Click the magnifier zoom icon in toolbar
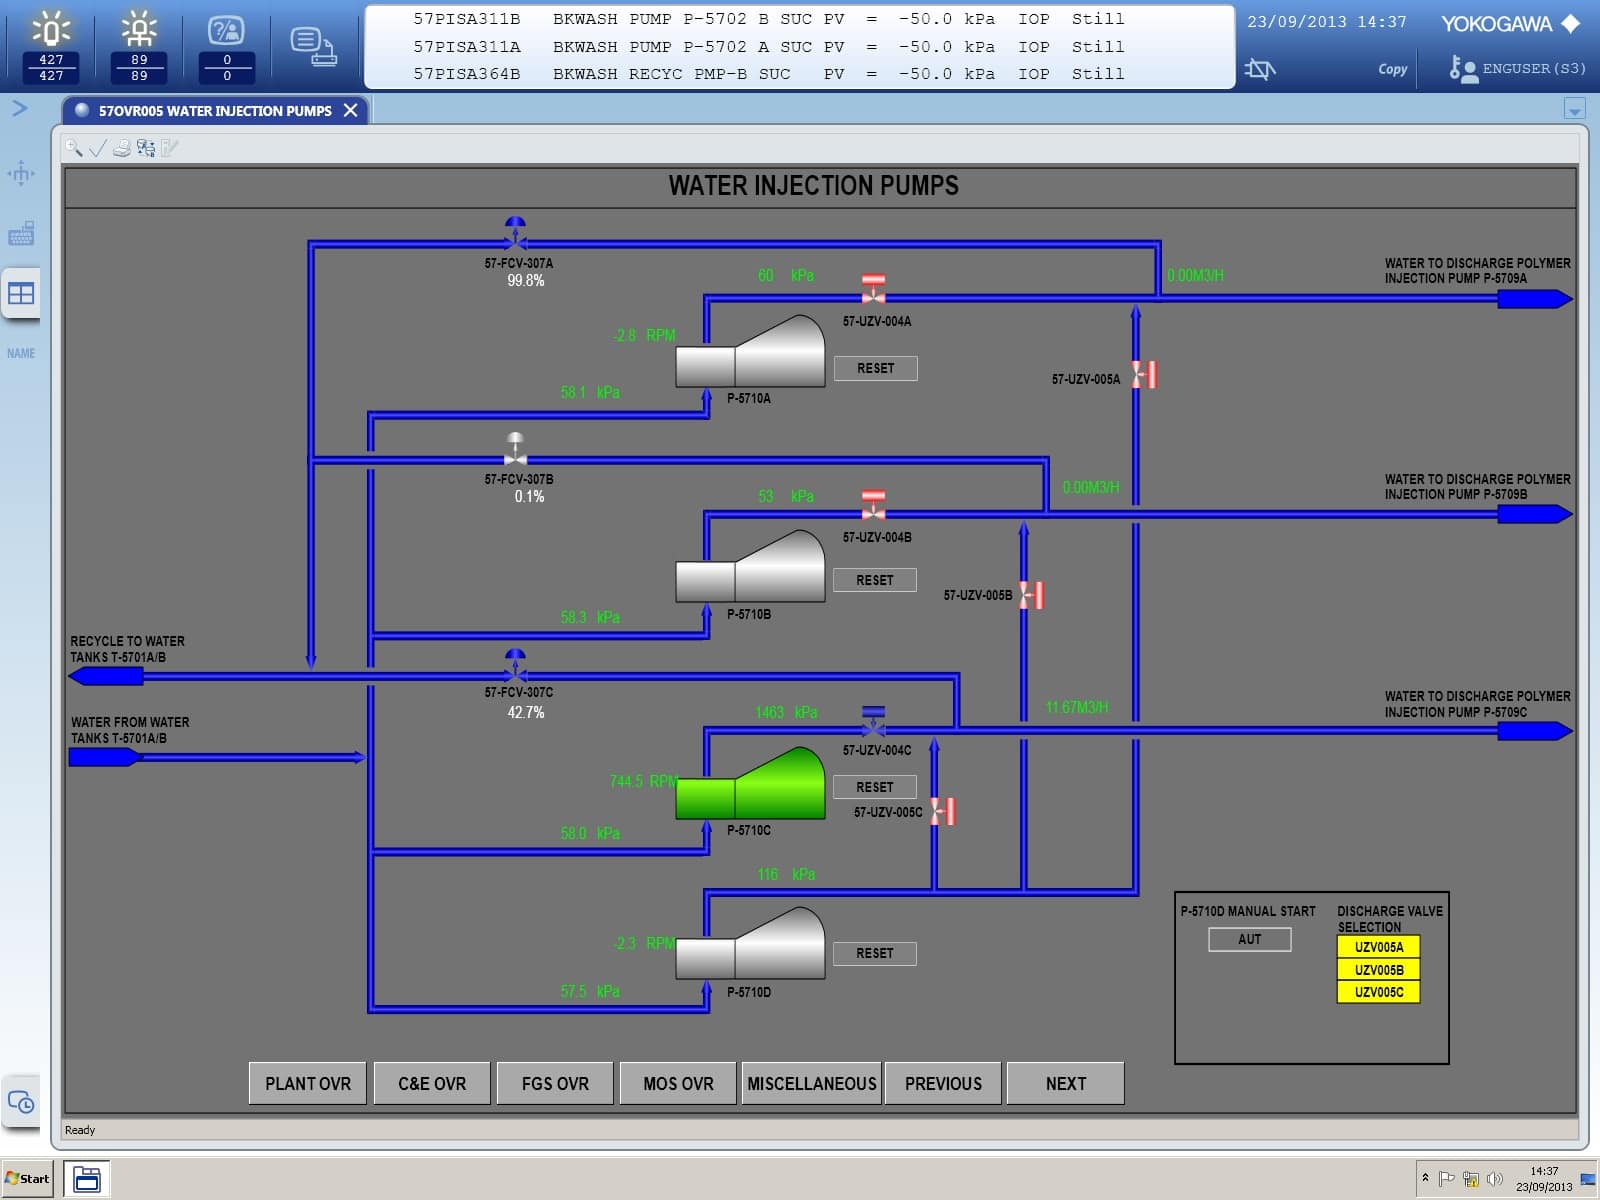 point(74,148)
